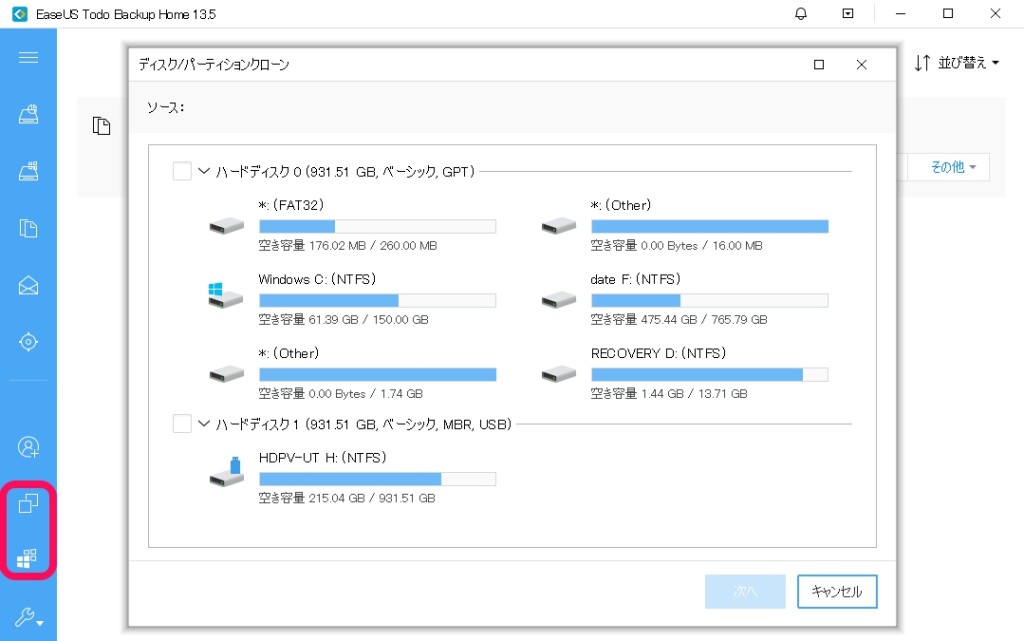Click the 'date F: (NTFS)' label
This screenshot has width=1024, height=641.
tap(635, 279)
